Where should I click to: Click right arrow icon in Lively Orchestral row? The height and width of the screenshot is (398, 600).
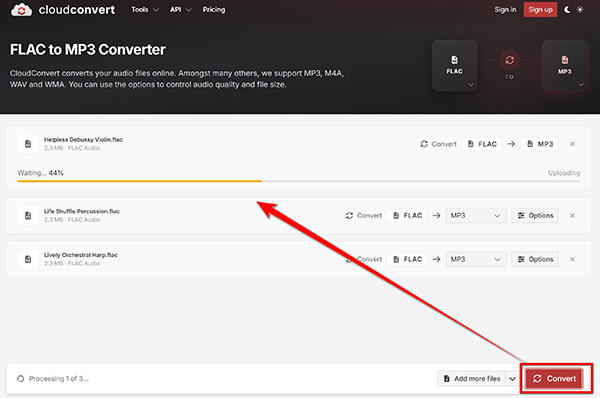437,259
